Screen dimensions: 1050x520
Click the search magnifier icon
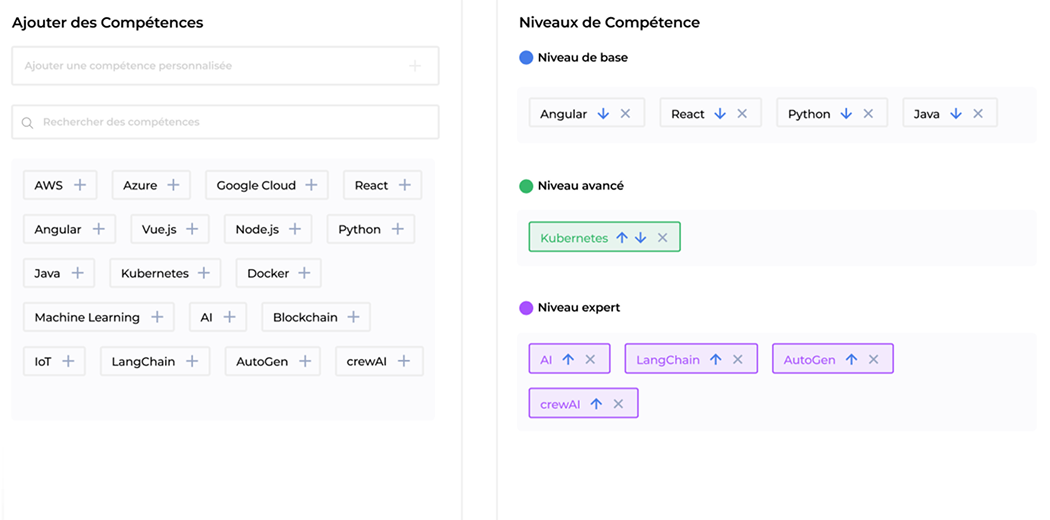[27, 122]
